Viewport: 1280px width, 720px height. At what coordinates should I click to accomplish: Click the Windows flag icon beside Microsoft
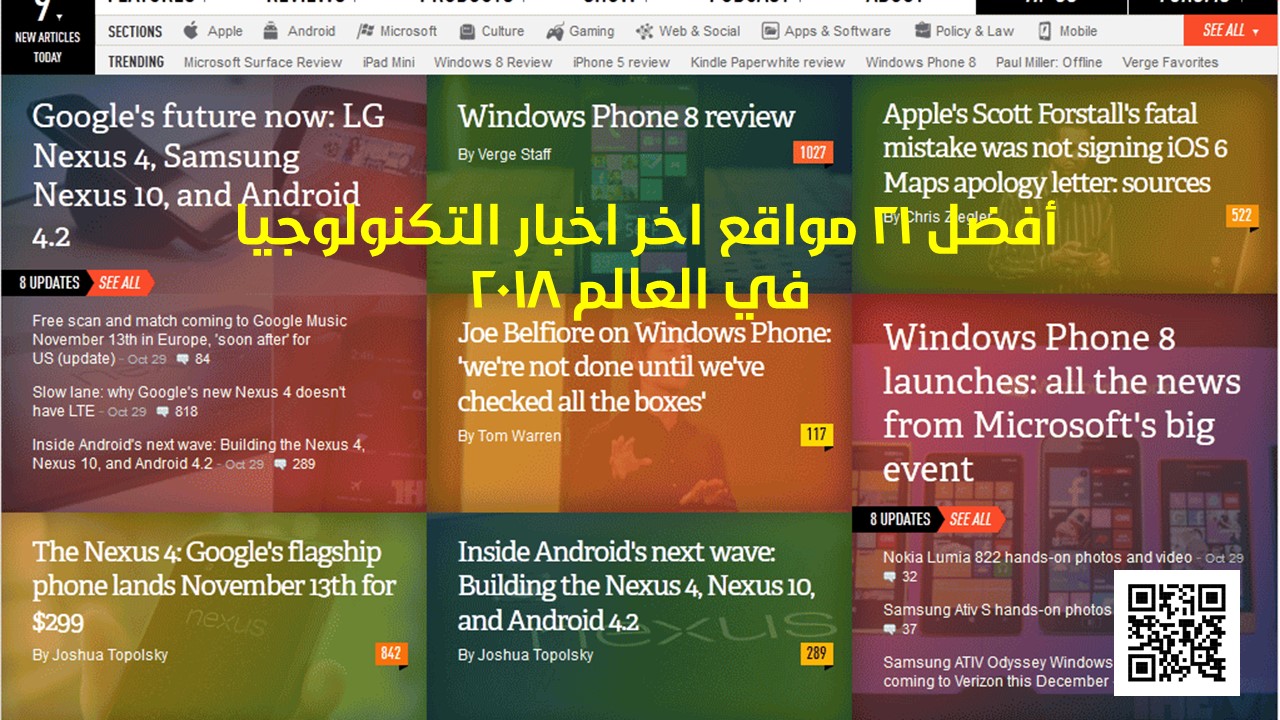[x=366, y=31]
